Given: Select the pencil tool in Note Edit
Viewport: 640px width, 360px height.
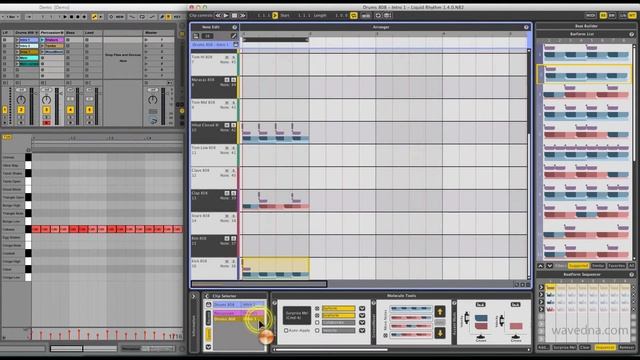Looking at the screenshot, I should [234, 36].
